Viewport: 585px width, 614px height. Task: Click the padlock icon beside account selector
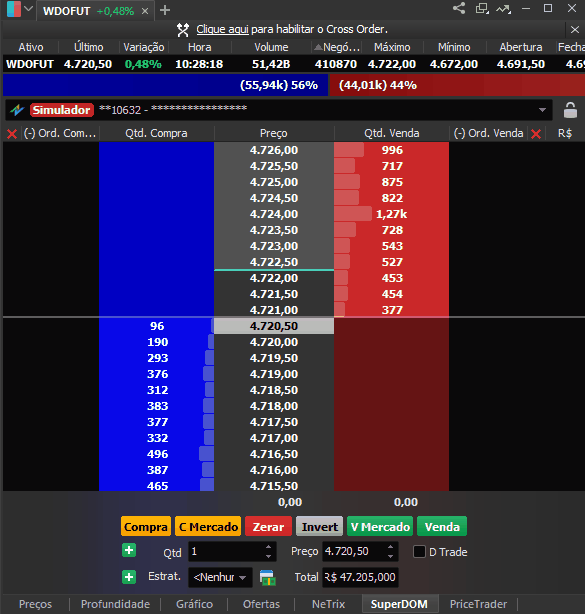tap(570, 110)
